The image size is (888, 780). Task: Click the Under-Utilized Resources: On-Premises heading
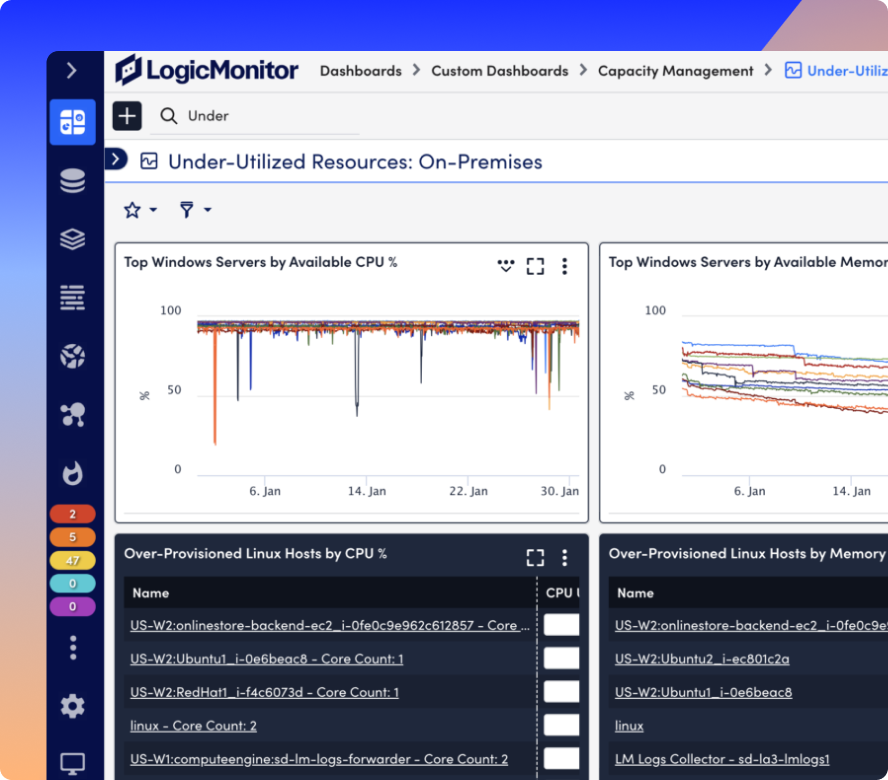coord(355,162)
